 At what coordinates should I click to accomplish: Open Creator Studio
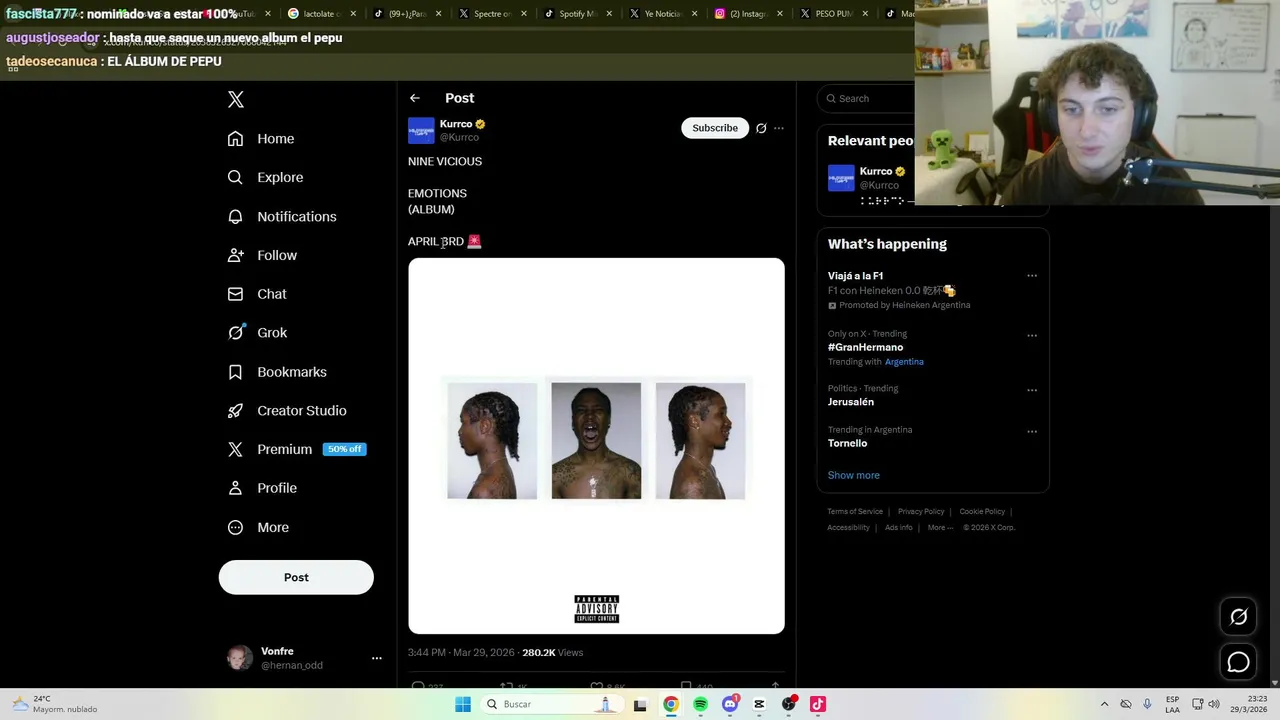pos(287,411)
